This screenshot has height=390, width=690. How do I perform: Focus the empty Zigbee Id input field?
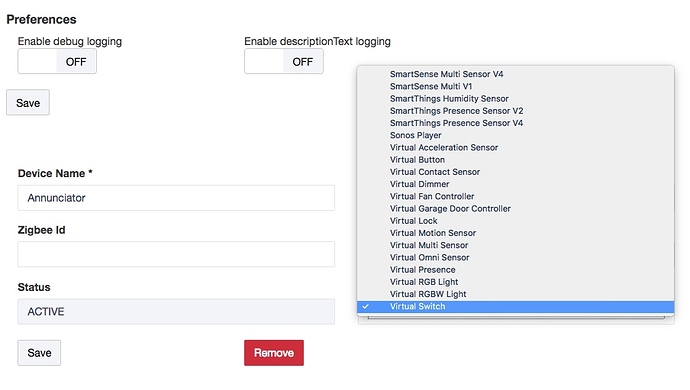[176, 254]
